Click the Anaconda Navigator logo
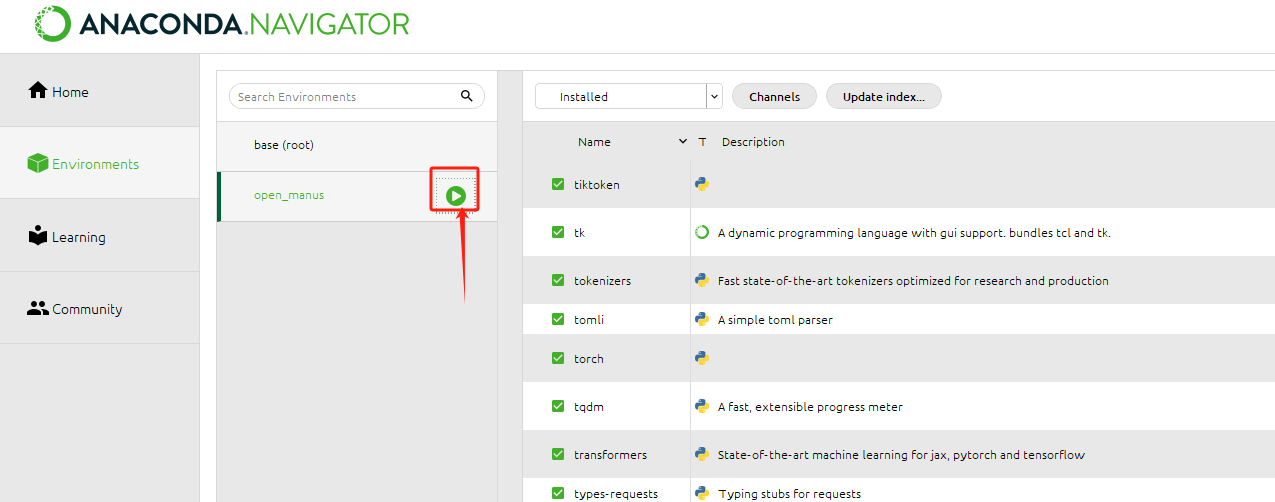This screenshot has height=502, width=1275. coord(222,23)
